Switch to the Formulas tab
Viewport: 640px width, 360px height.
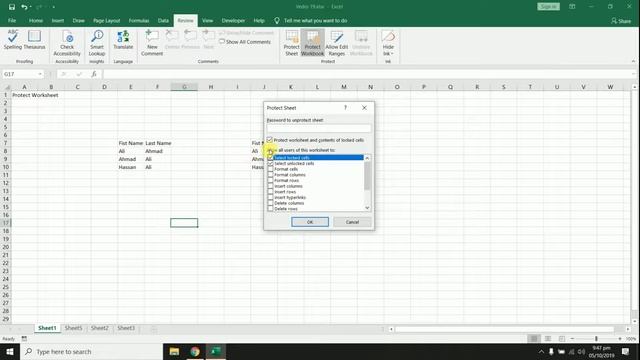point(139,20)
